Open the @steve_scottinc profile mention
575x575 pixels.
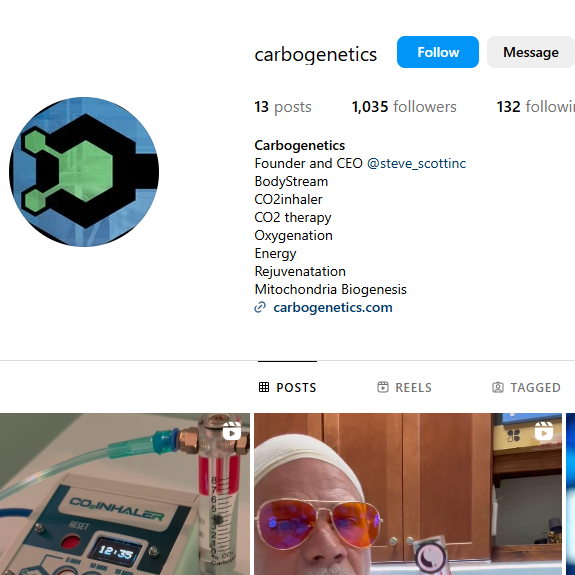coord(416,163)
